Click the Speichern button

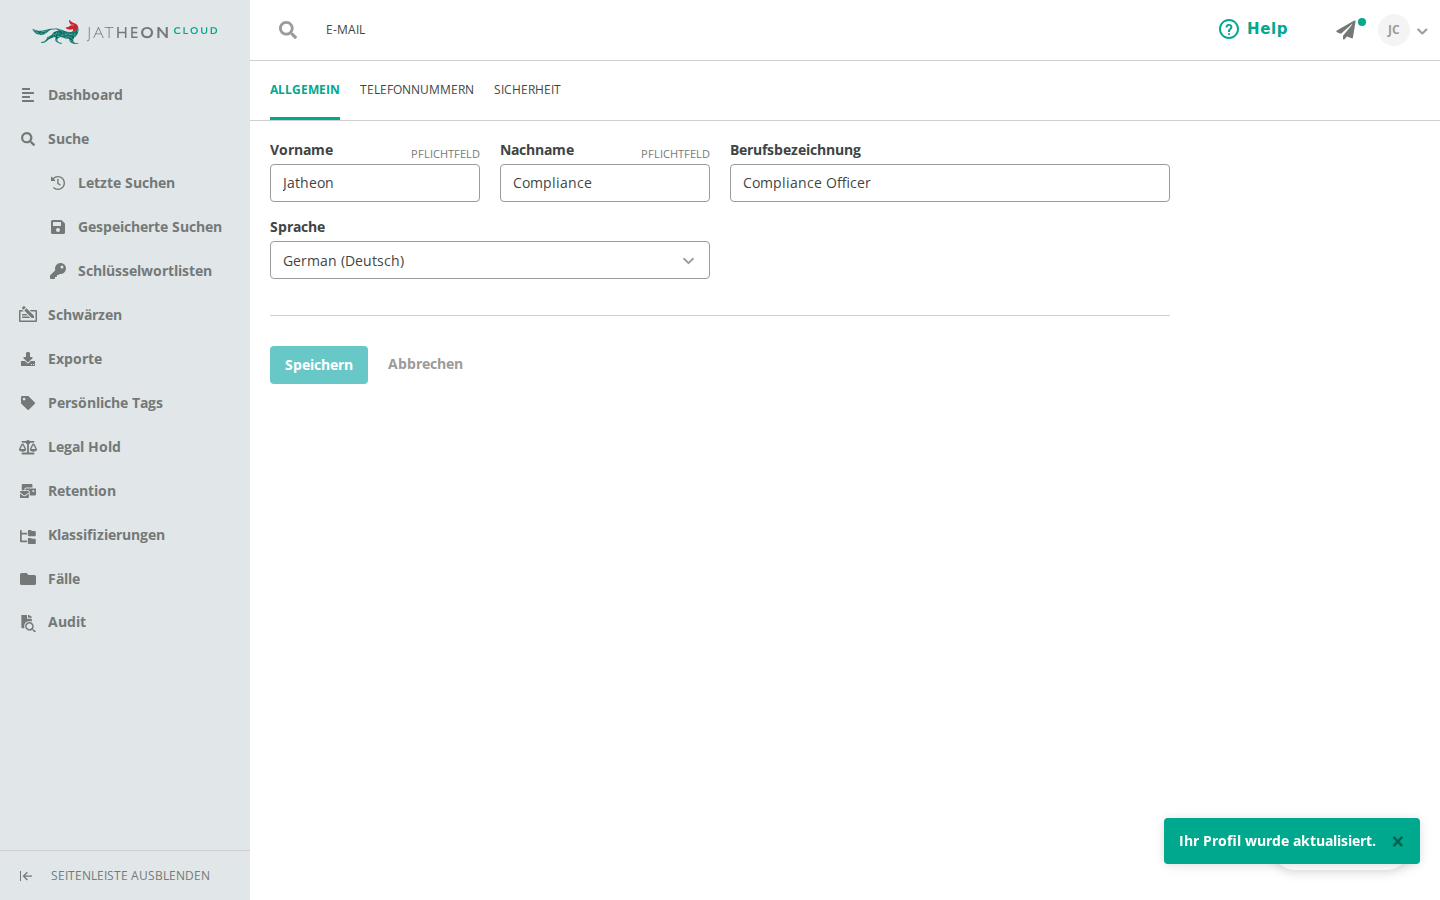319,365
